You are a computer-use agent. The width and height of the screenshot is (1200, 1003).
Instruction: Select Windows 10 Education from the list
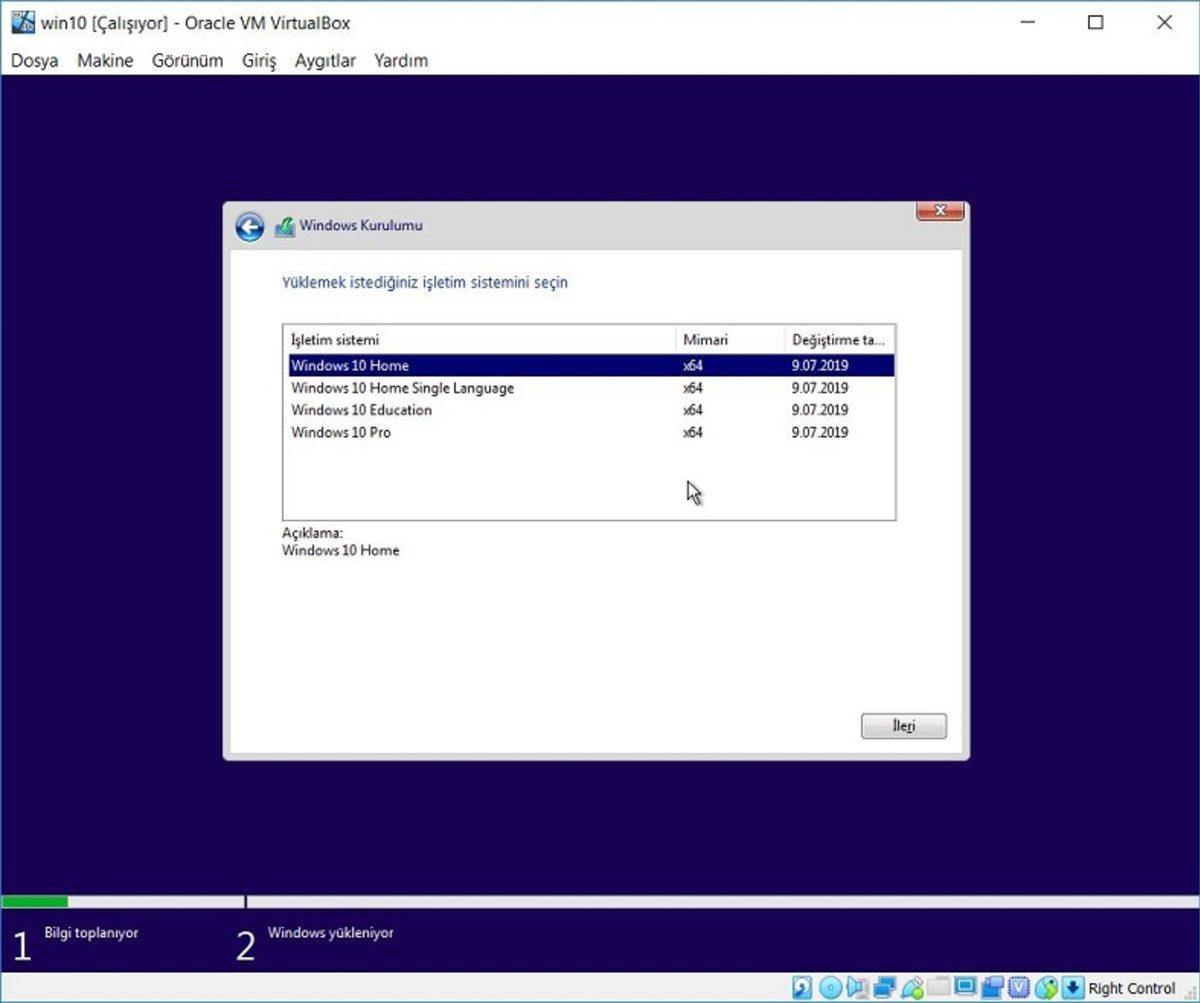tap(360, 410)
